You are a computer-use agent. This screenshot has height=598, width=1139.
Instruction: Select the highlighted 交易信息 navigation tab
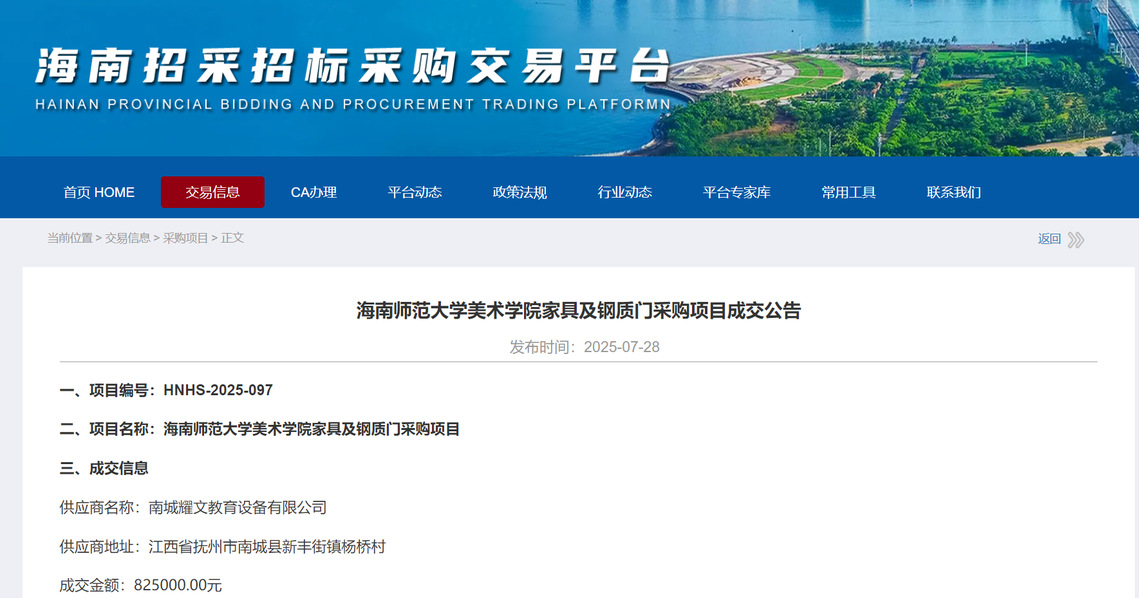(212, 192)
